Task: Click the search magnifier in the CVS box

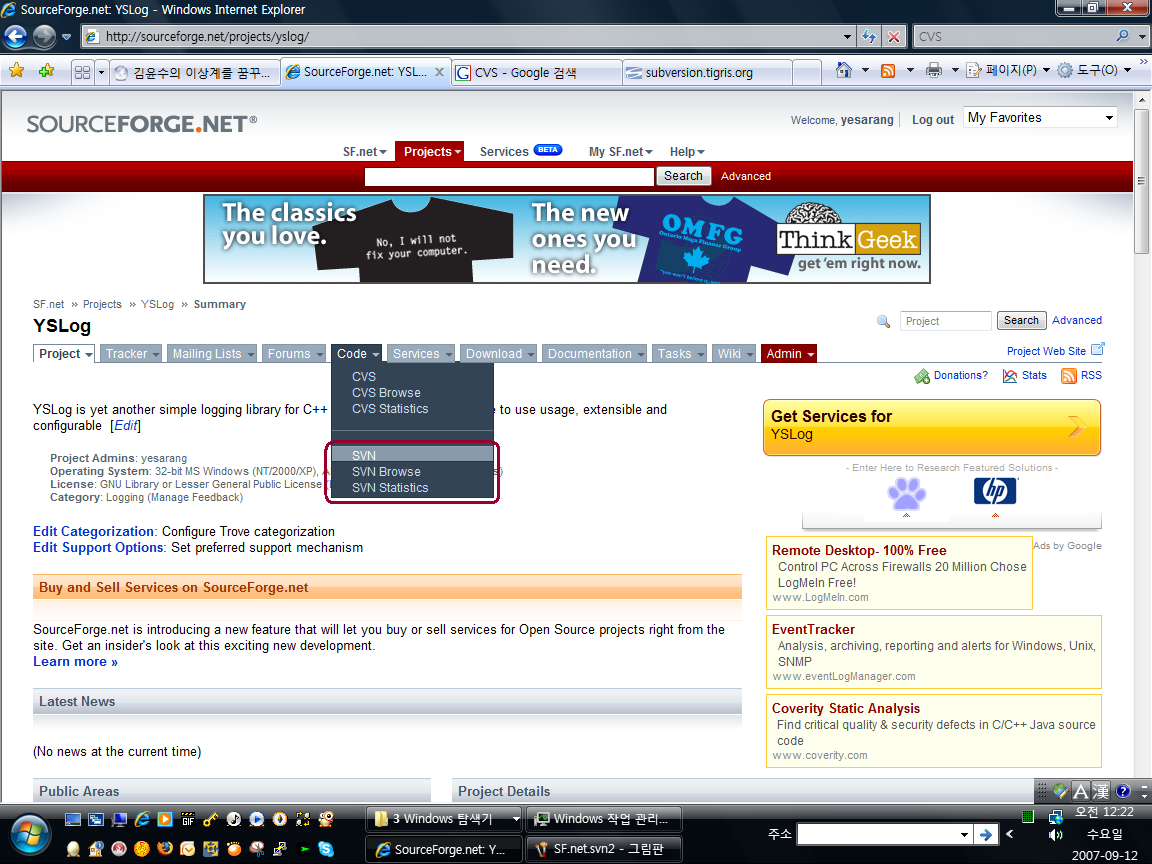Action: point(1122,35)
